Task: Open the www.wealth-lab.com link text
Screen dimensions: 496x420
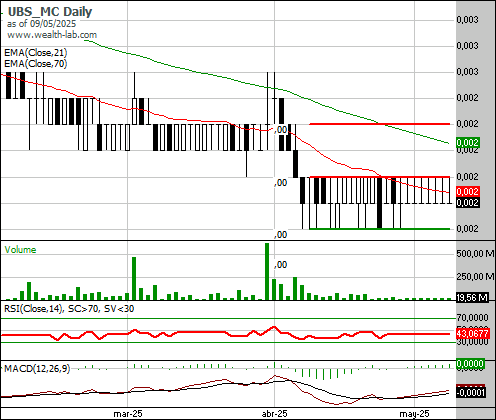Action: (52, 35)
